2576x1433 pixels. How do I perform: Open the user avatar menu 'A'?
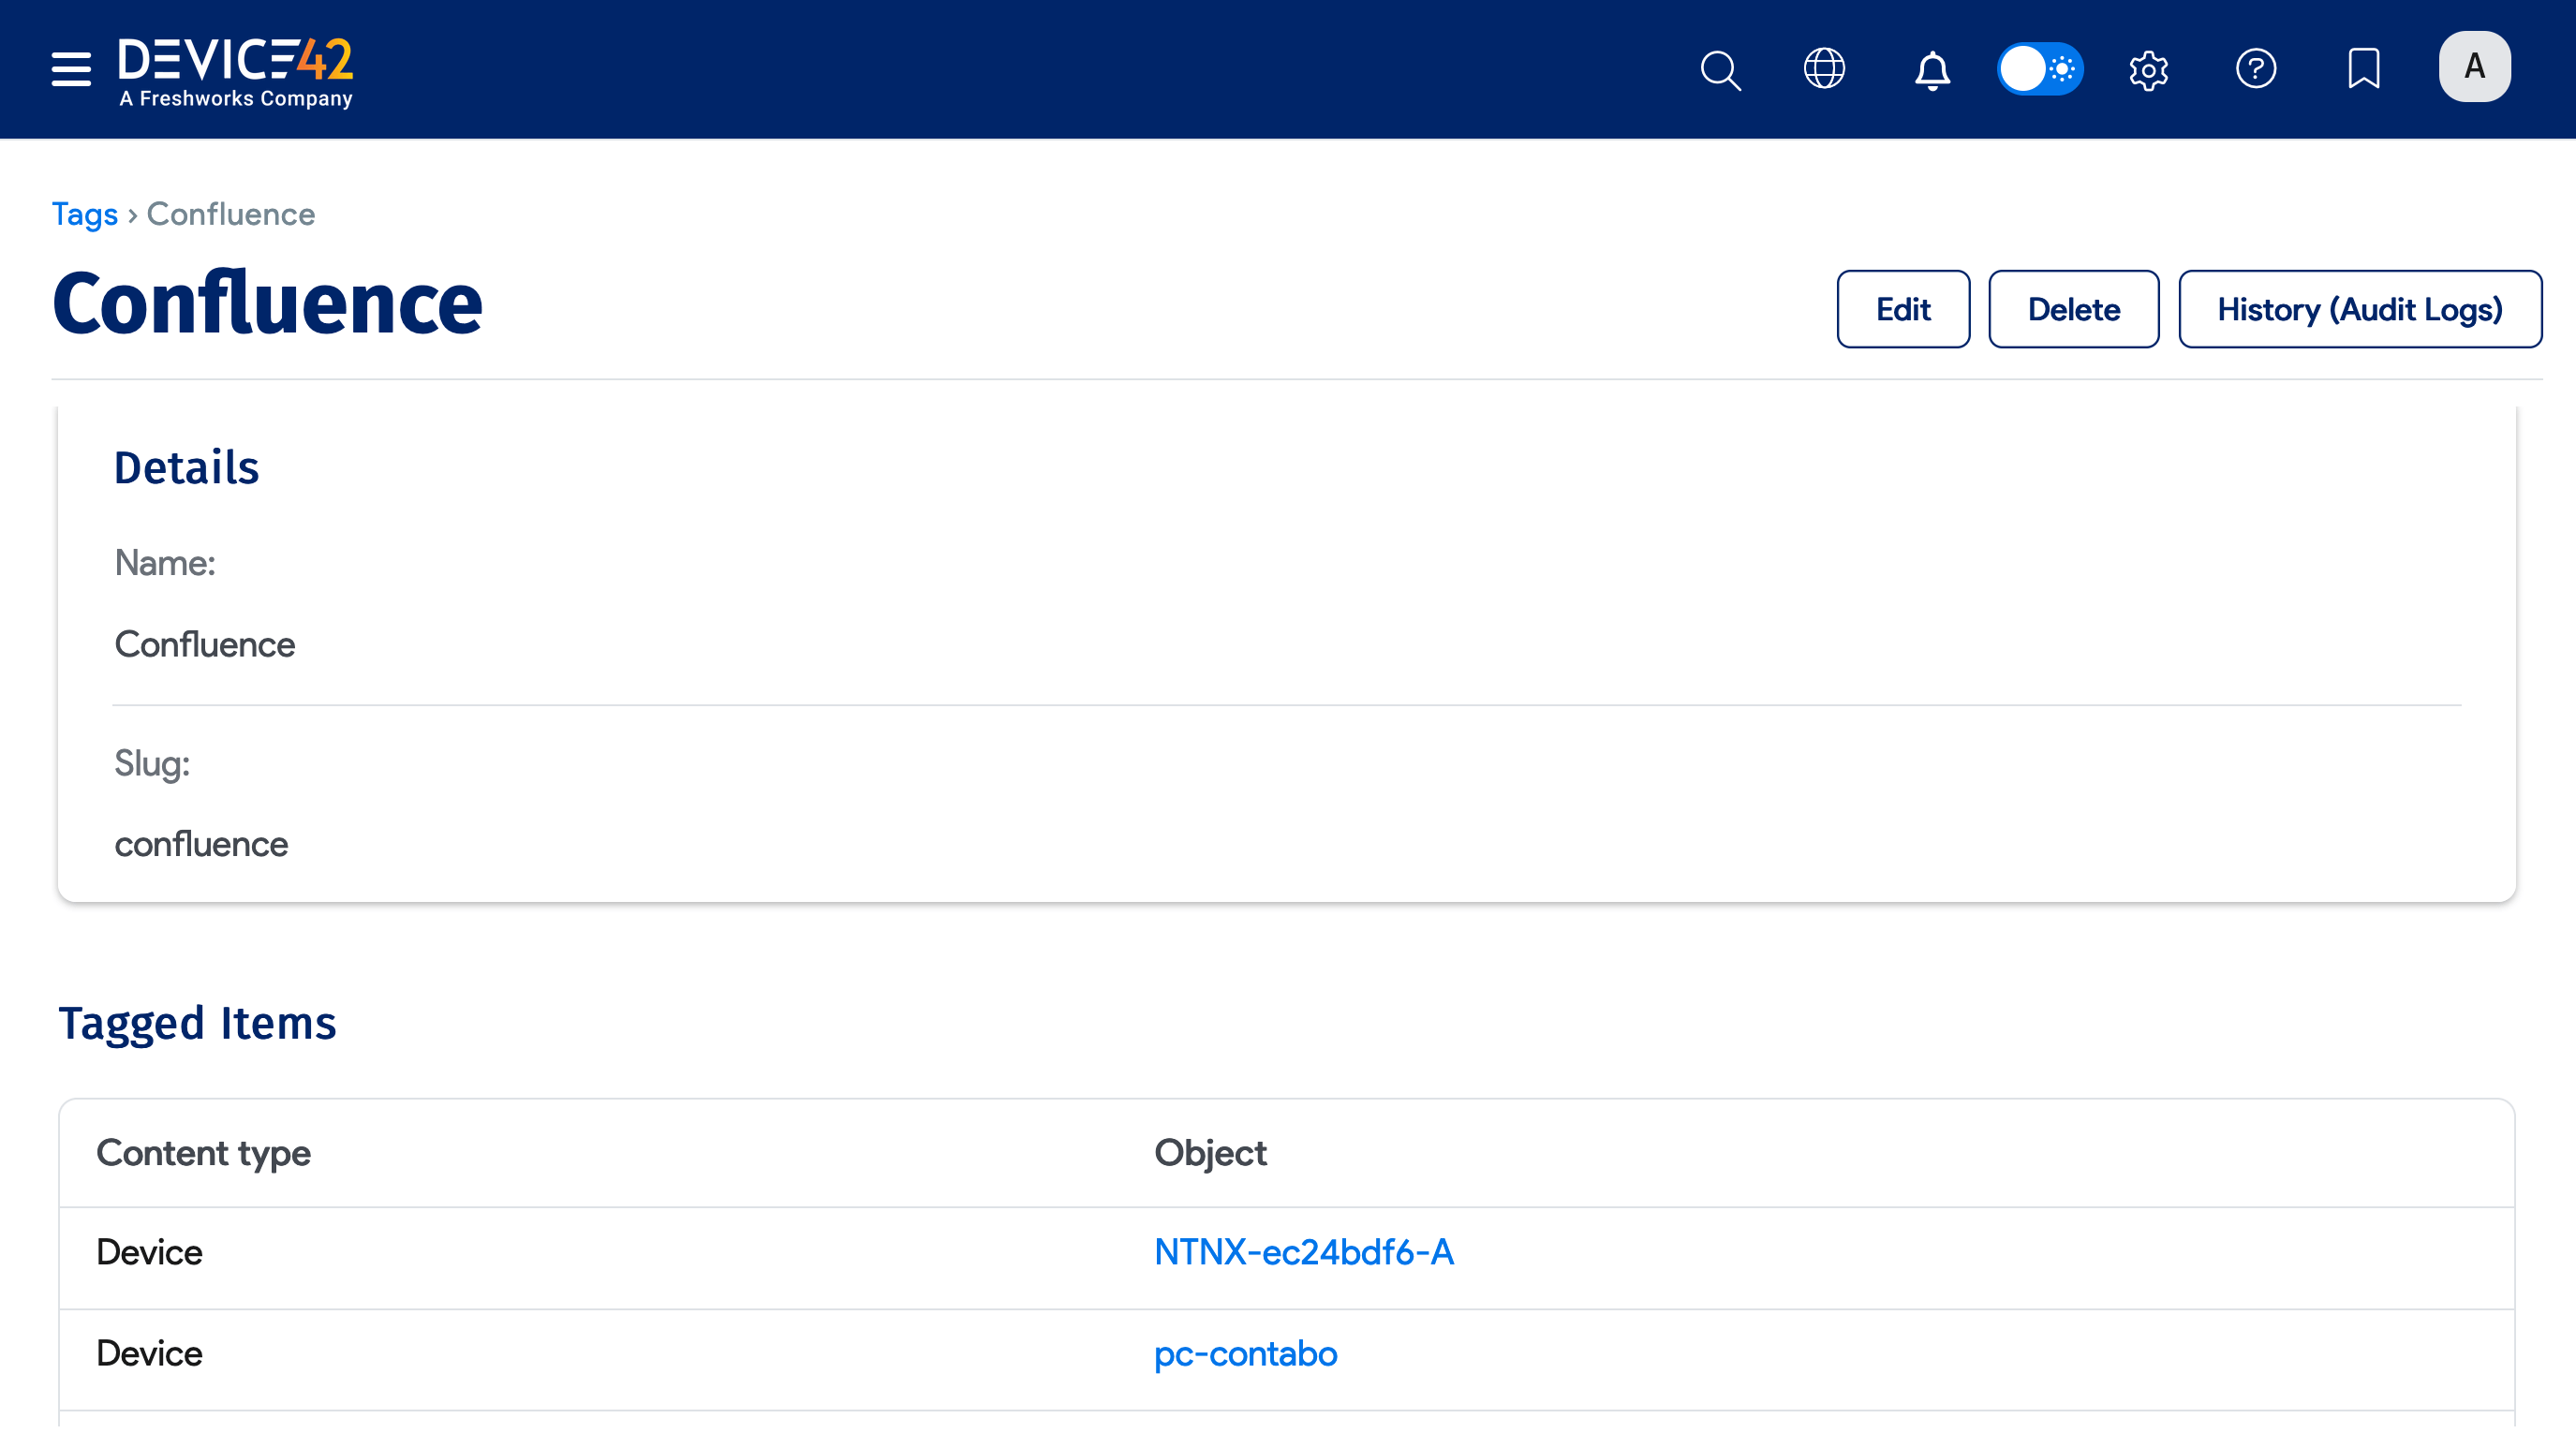coord(2474,67)
